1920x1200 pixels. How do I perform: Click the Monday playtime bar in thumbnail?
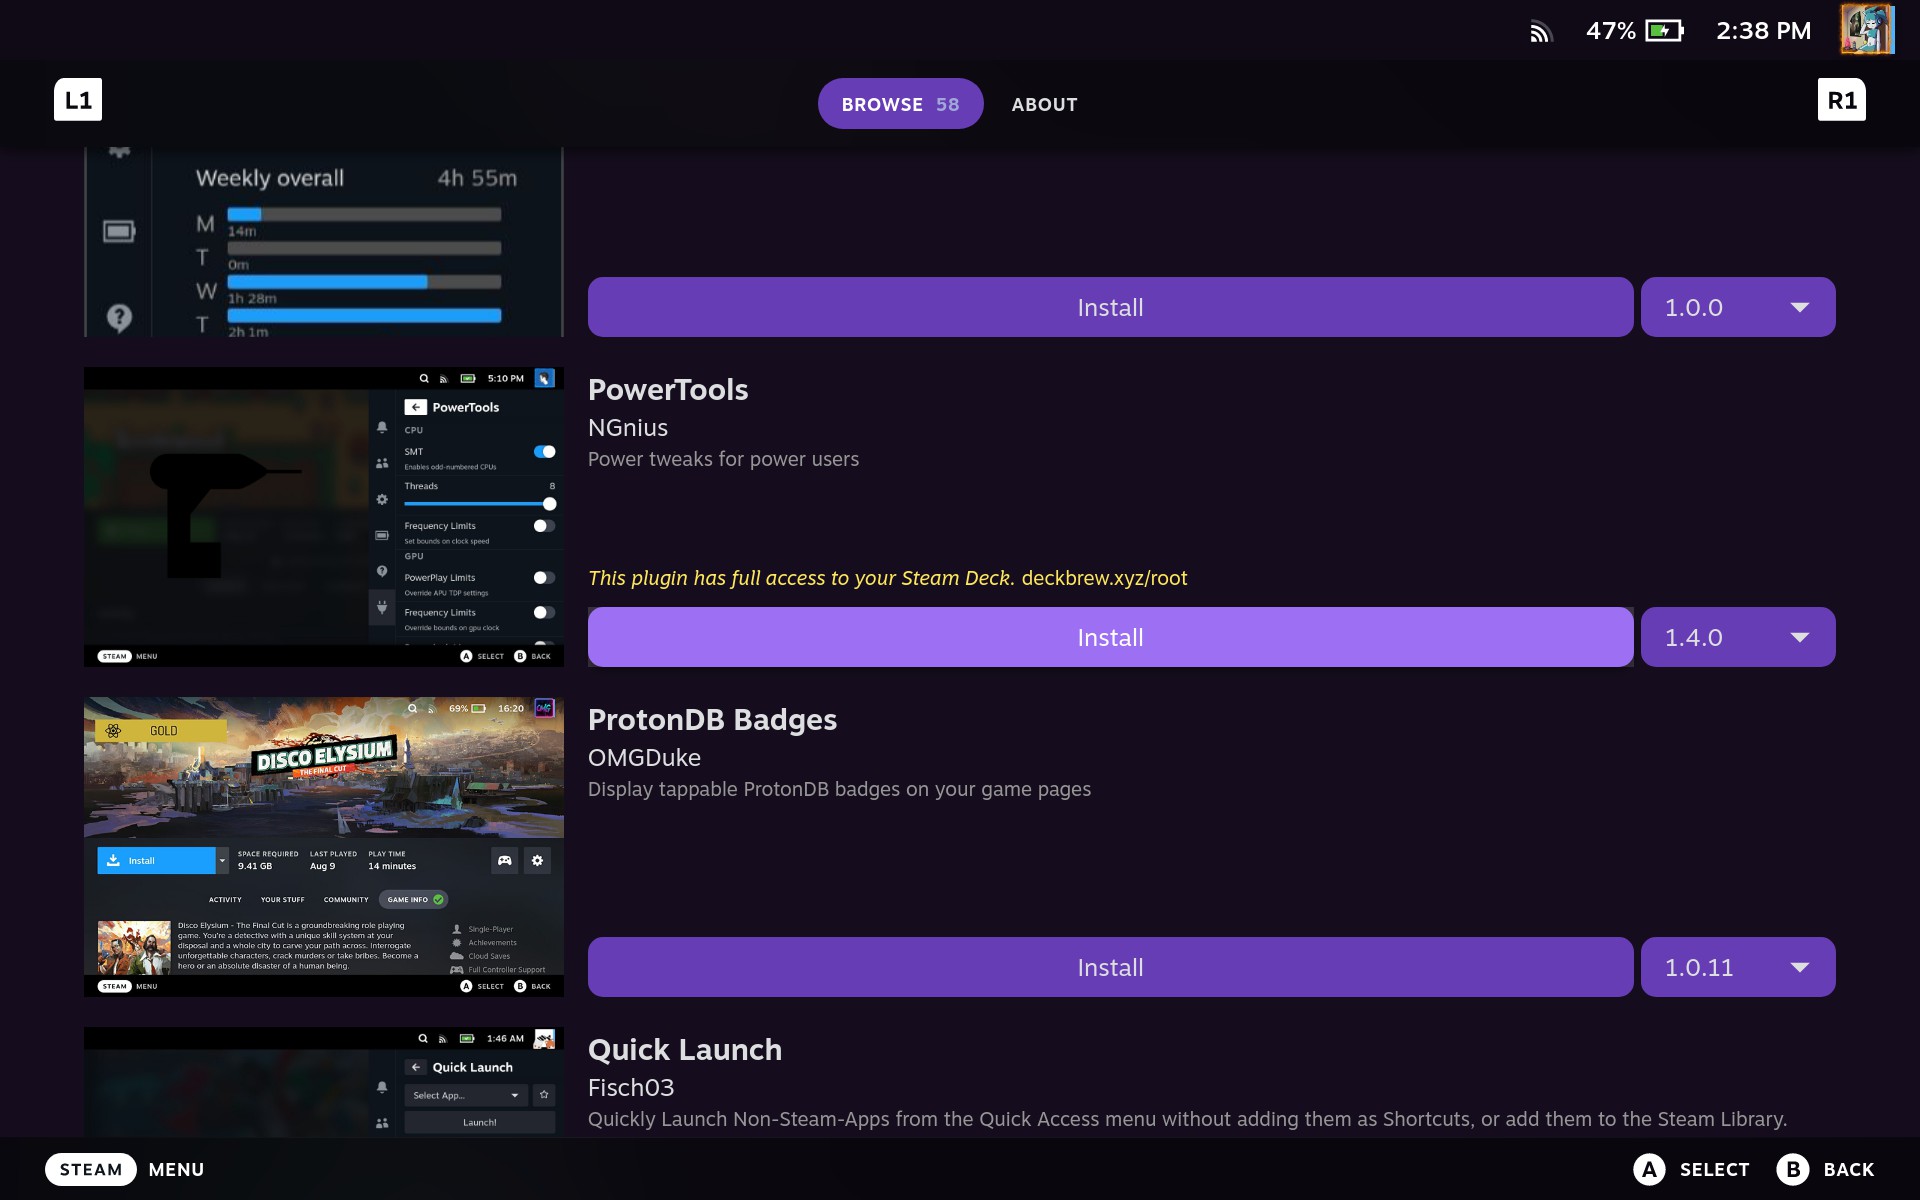[x=364, y=214]
